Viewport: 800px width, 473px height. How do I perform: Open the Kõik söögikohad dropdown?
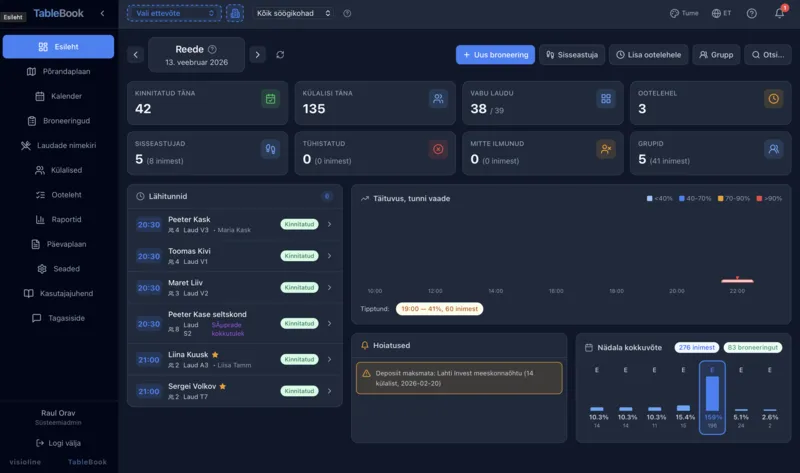point(292,13)
